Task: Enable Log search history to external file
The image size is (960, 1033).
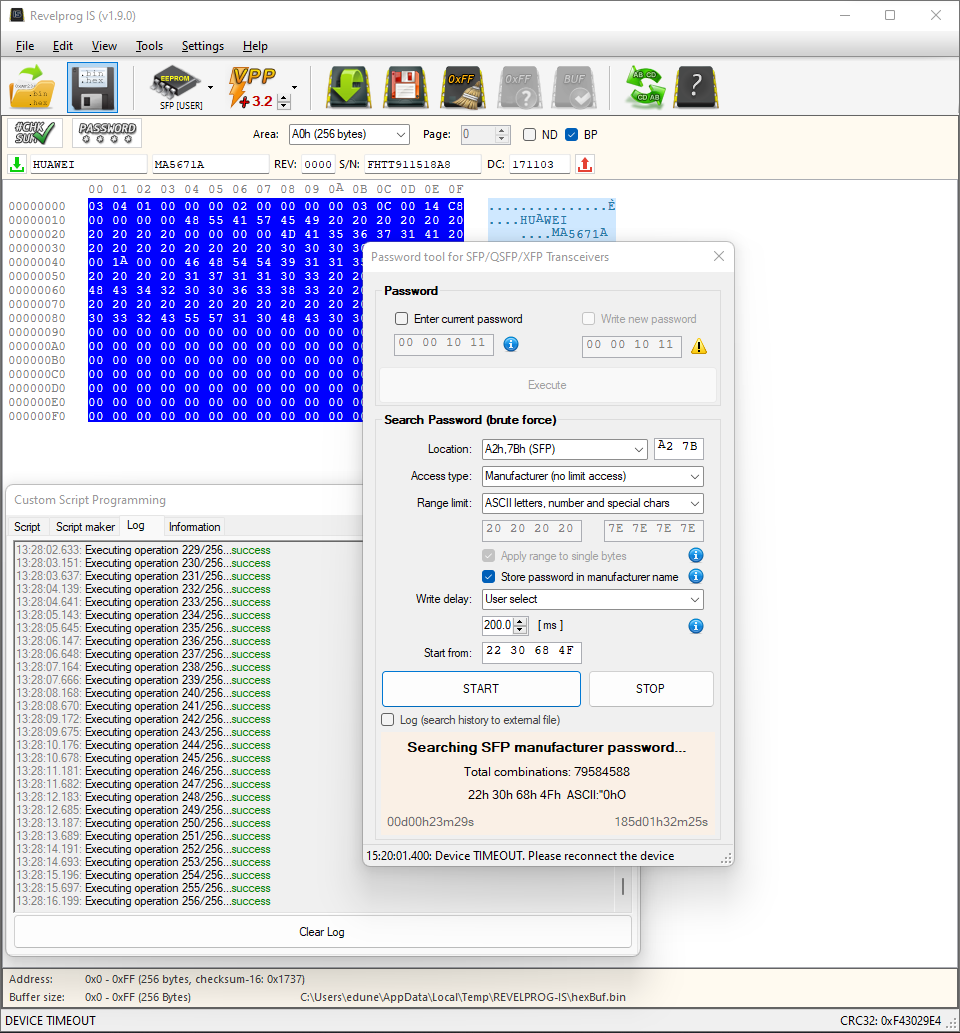Action: (x=387, y=719)
